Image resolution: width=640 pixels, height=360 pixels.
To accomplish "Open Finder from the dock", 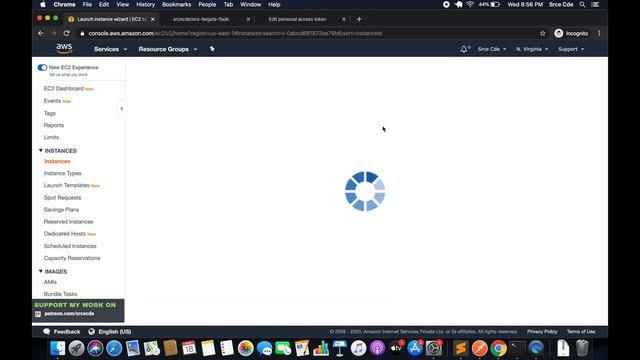I will pos(58,348).
